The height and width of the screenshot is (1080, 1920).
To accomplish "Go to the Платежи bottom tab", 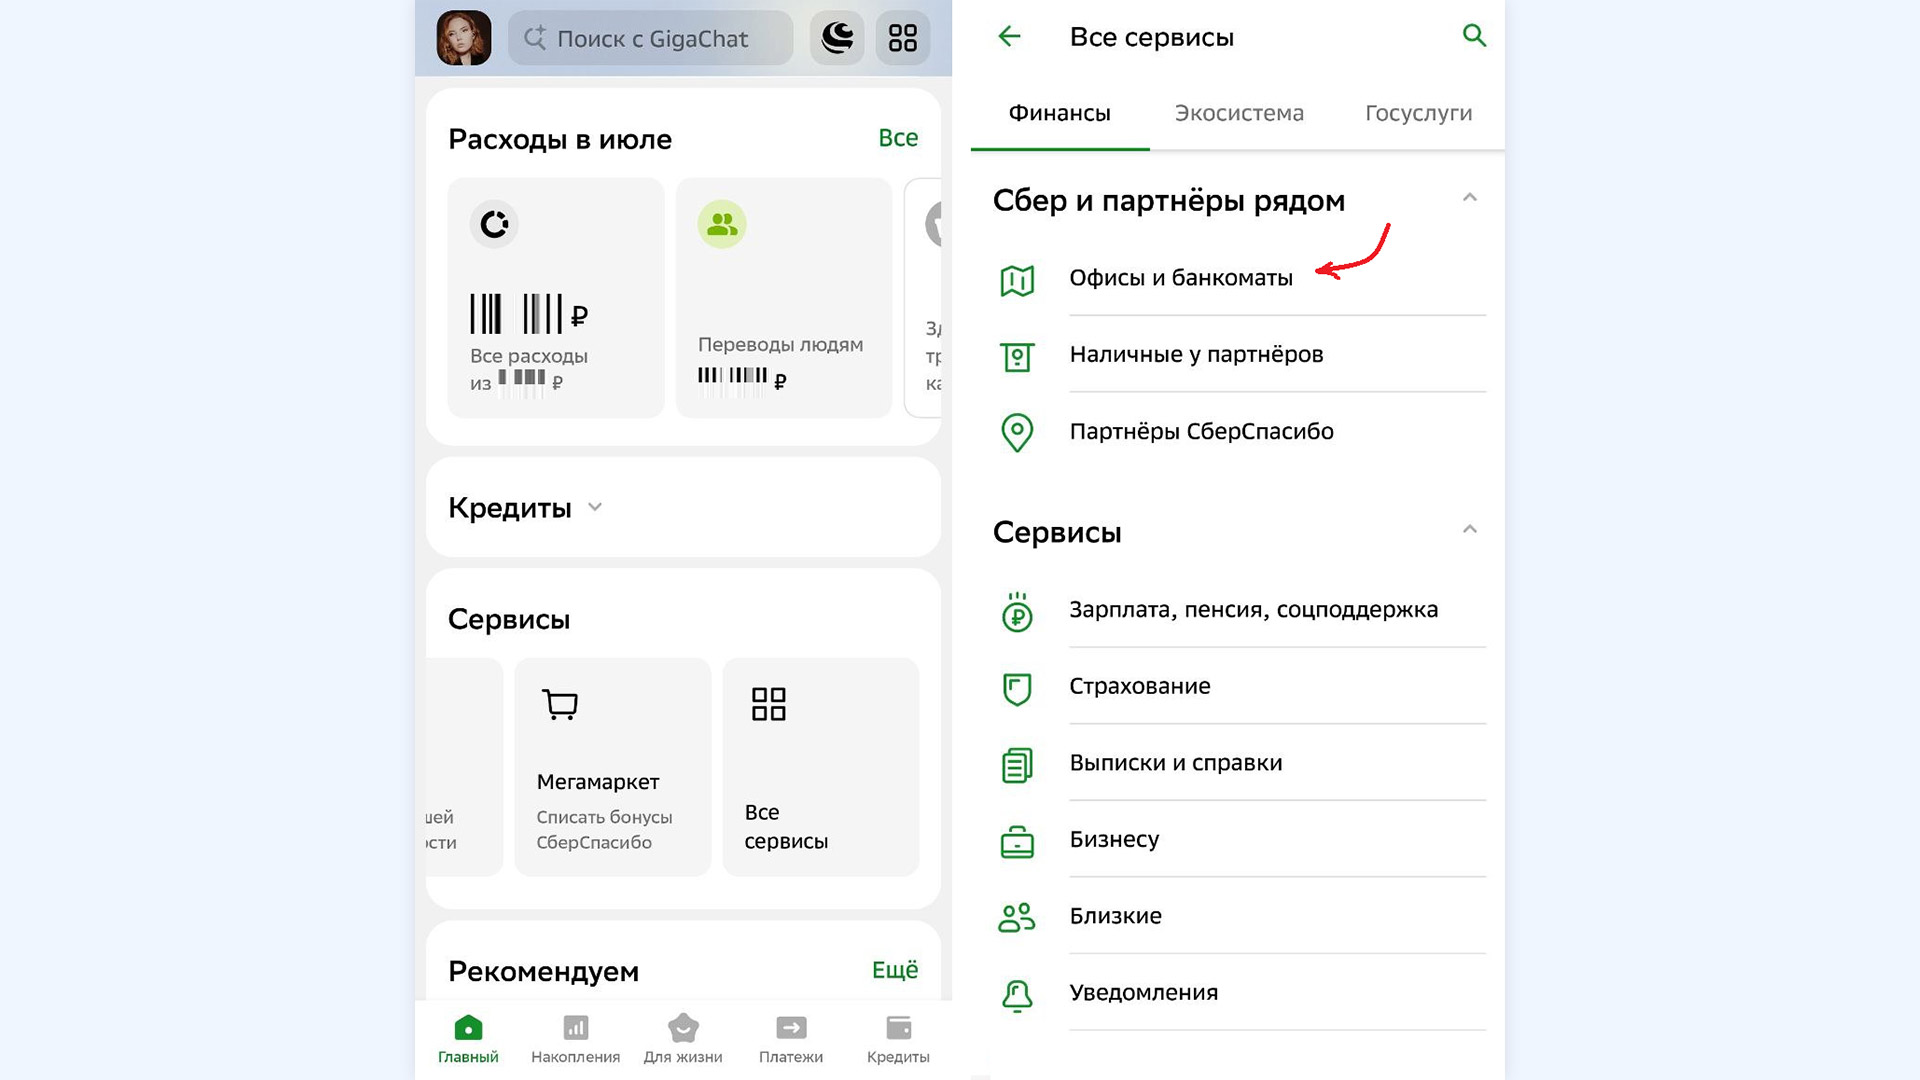I will tap(791, 1040).
